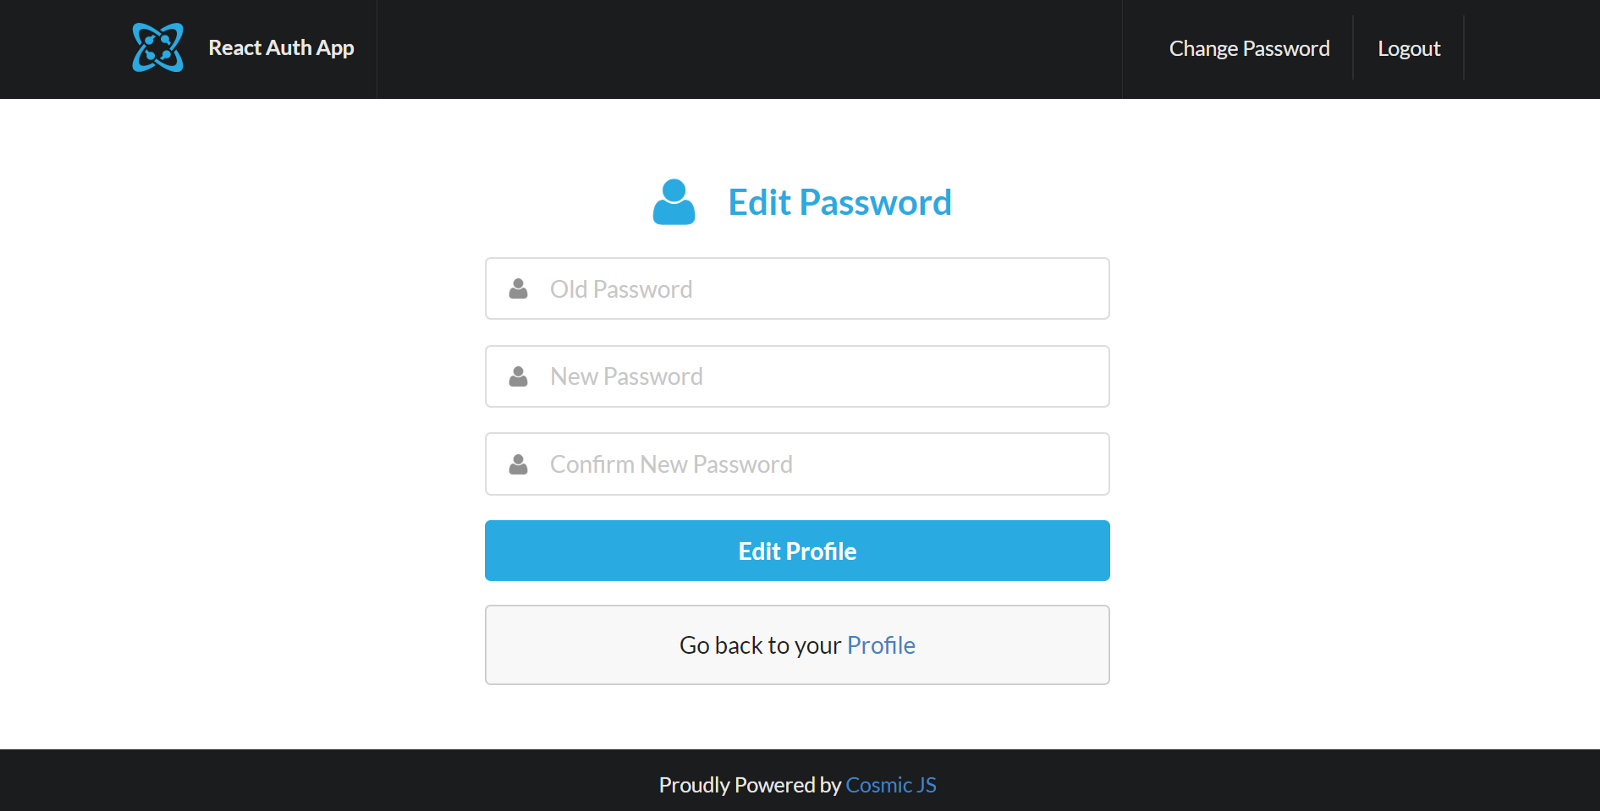Click the "Go back to your" text
Viewport: 1600px width, 811px height.
pos(760,646)
